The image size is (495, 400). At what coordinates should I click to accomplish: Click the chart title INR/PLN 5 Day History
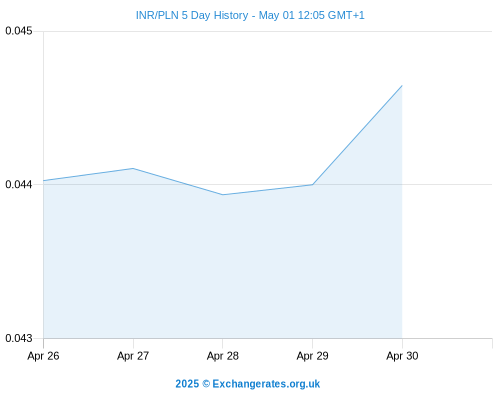pyautogui.click(x=192, y=15)
